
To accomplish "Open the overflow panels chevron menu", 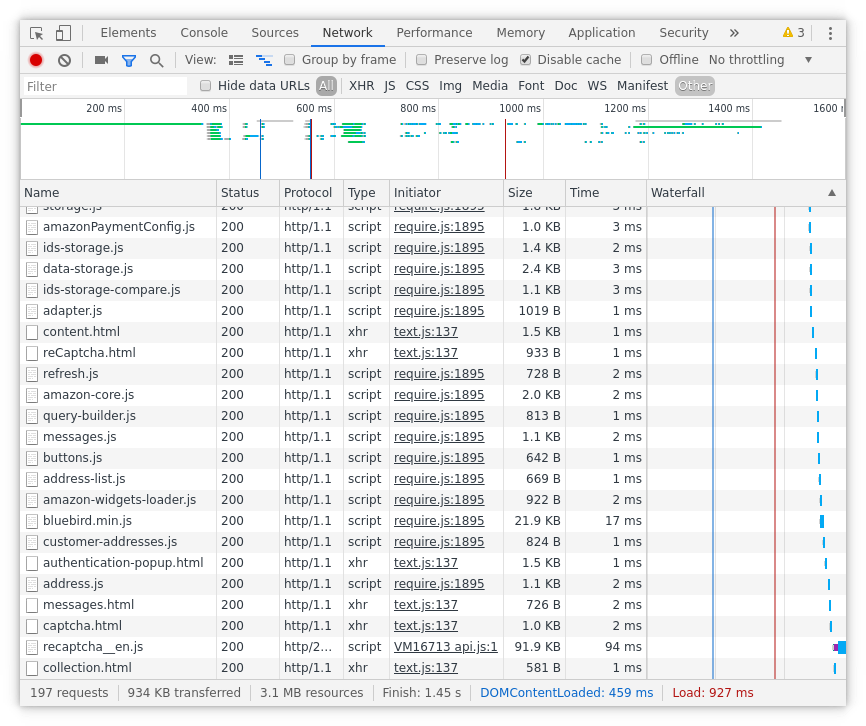I will (733, 32).
